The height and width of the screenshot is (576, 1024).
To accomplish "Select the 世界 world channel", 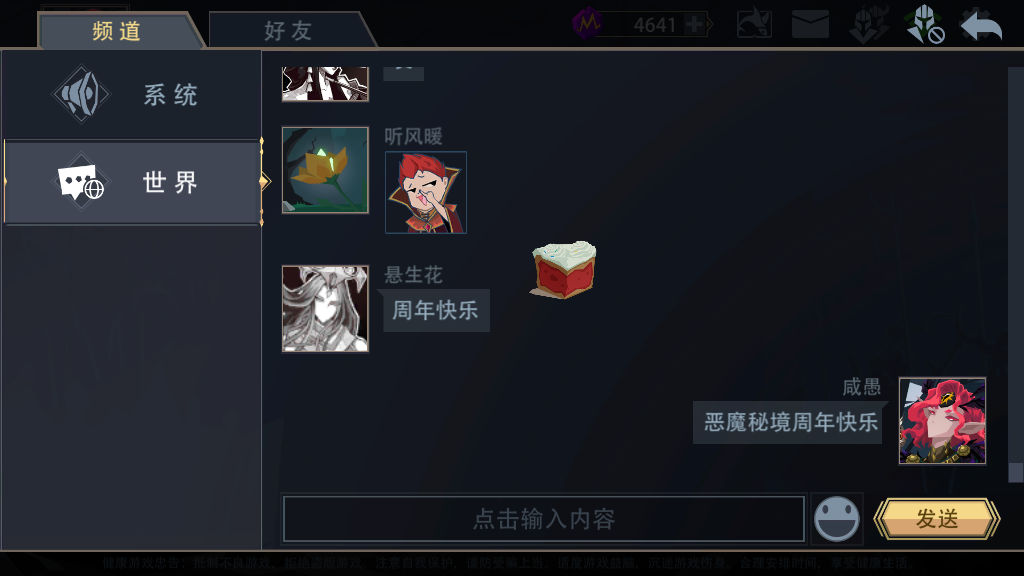I will point(131,182).
